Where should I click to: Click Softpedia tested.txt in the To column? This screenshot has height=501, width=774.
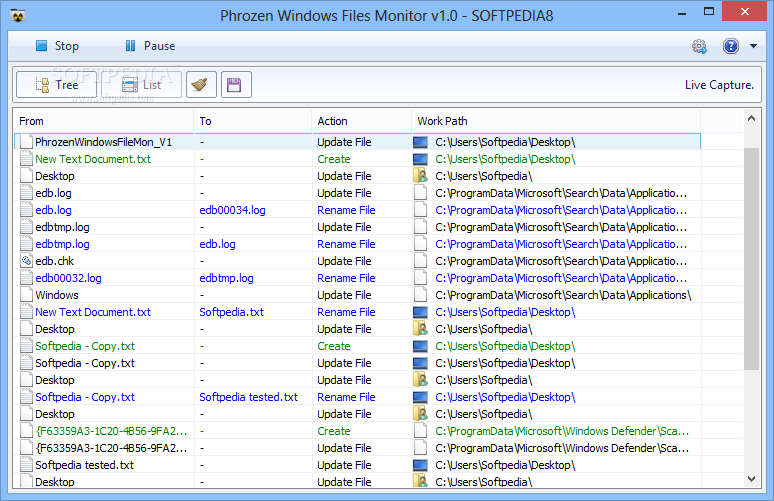pyautogui.click(x=248, y=397)
